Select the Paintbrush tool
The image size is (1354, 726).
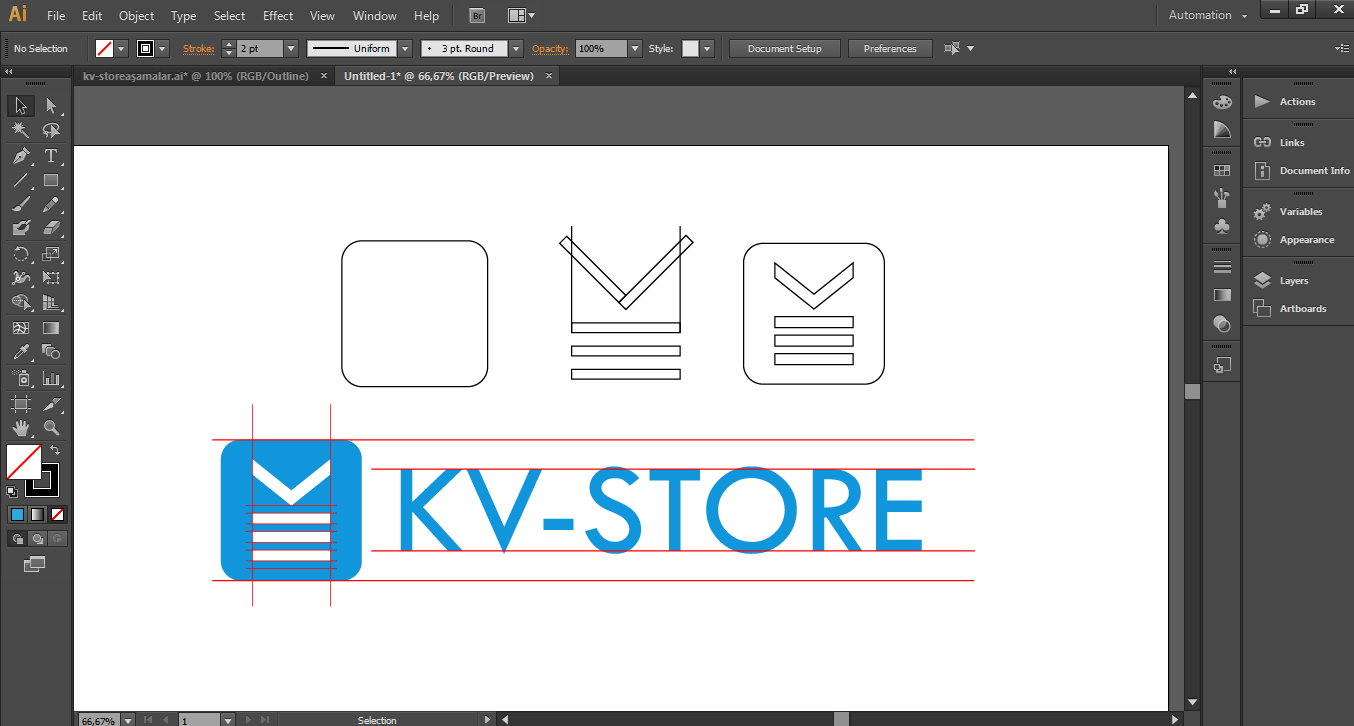coord(20,205)
